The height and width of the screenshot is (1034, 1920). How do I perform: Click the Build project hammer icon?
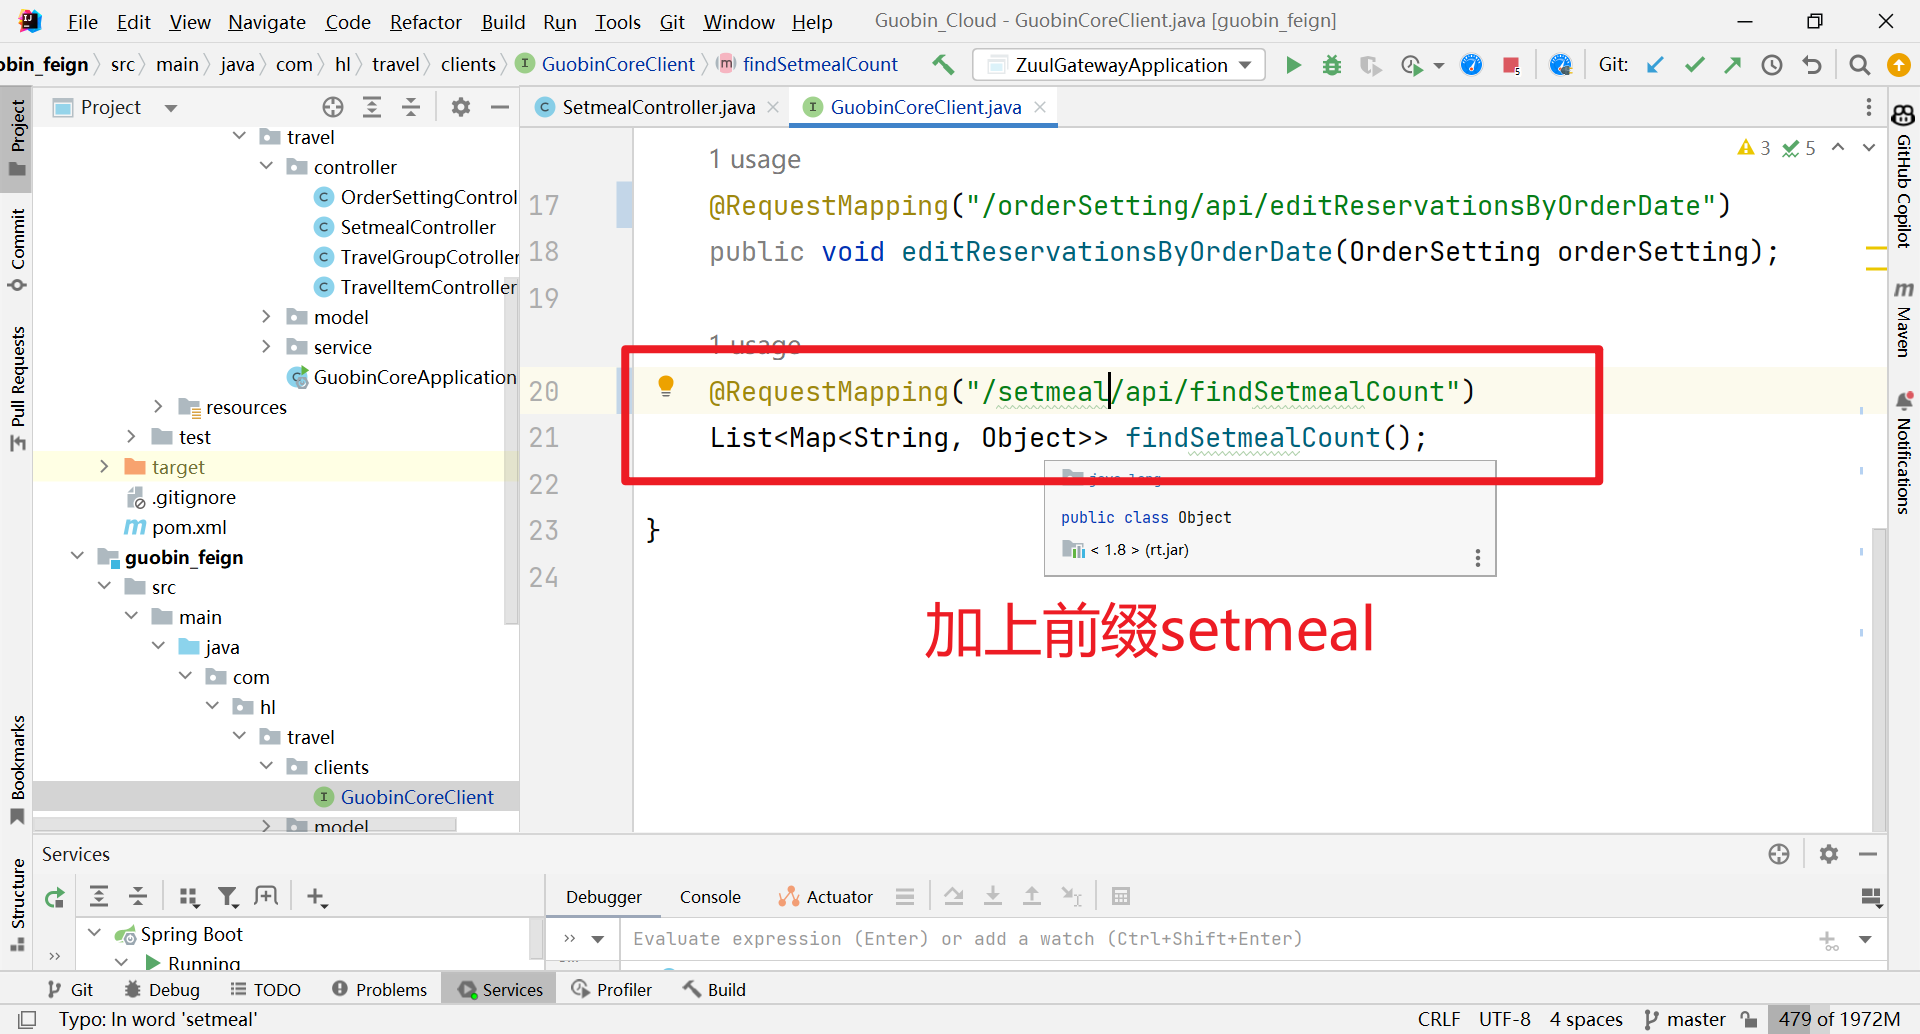pyautogui.click(x=943, y=65)
